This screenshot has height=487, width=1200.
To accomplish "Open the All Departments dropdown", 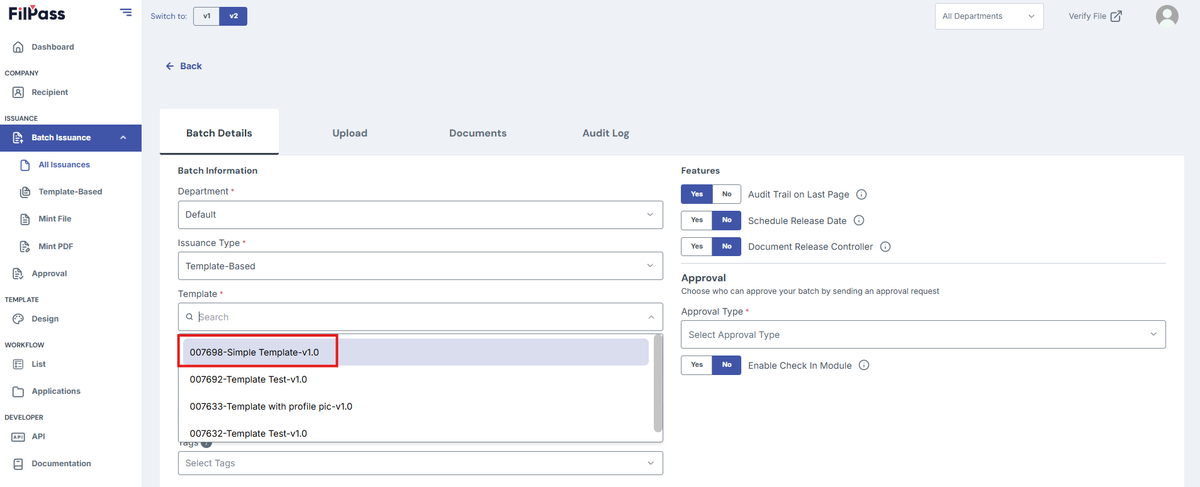I will (989, 16).
